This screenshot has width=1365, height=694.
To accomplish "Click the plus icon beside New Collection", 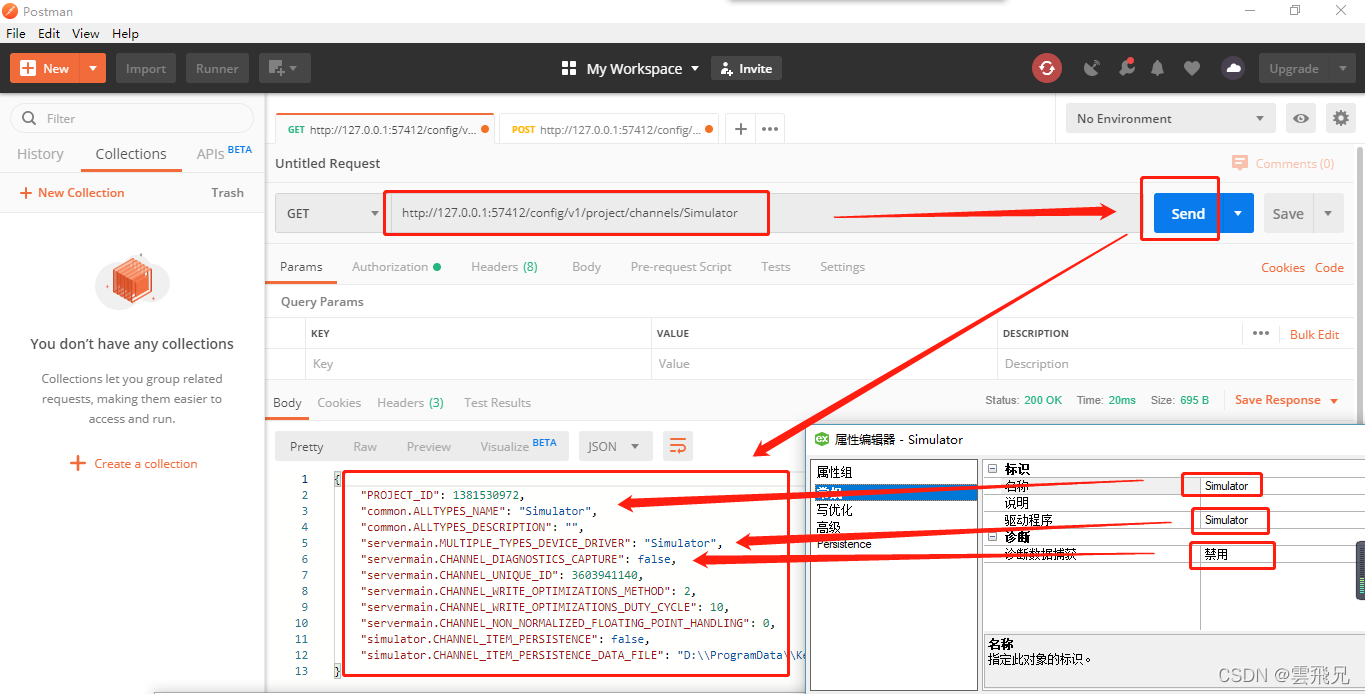I will tap(26, 193).
